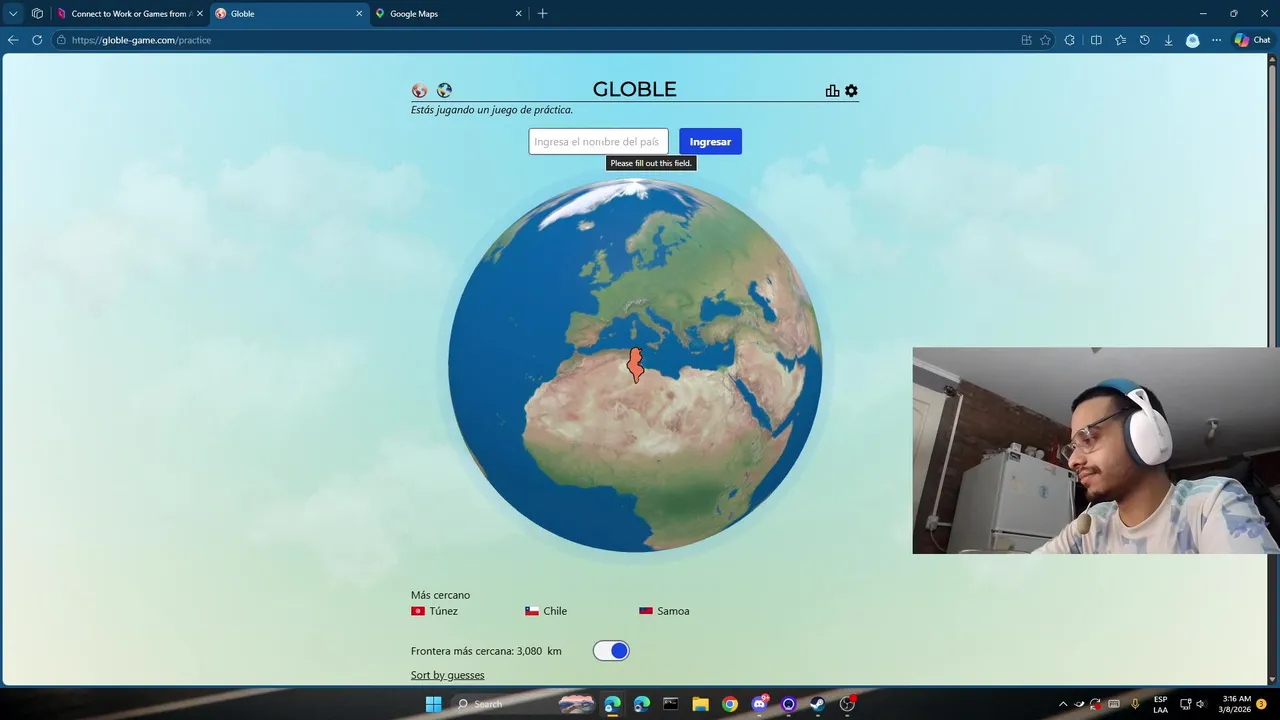
Task: Open Globle settings gear
Action: pos(851,91)
